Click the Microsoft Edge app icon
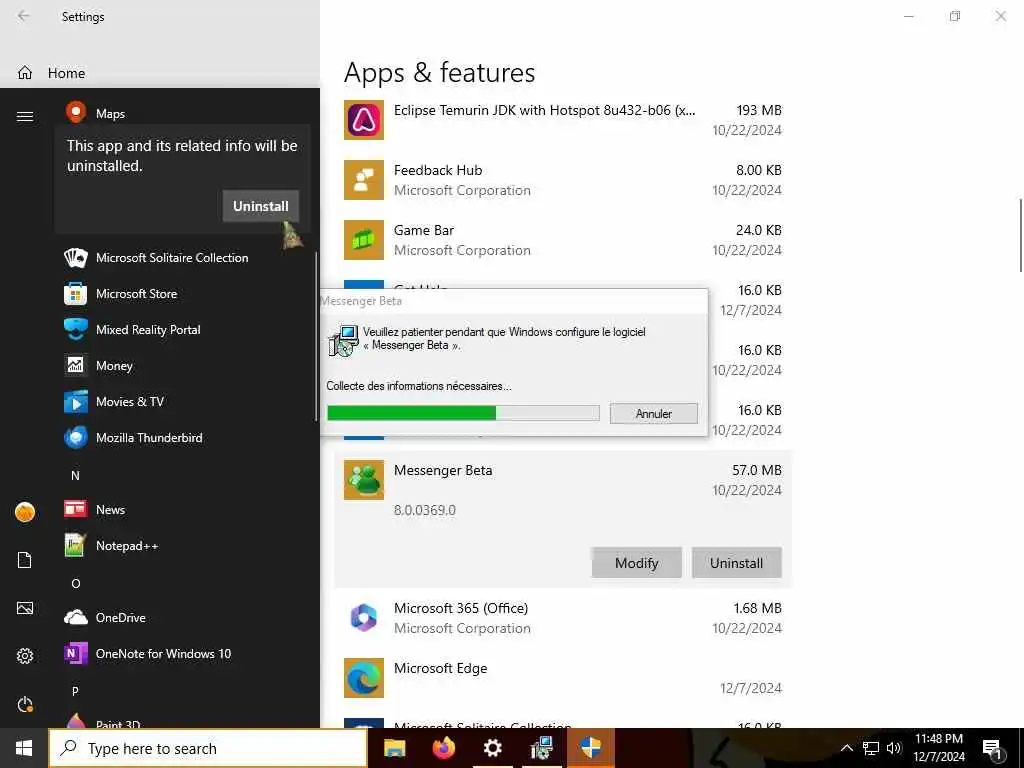This screenshot has width=1024, height=768. coord(364,678)
